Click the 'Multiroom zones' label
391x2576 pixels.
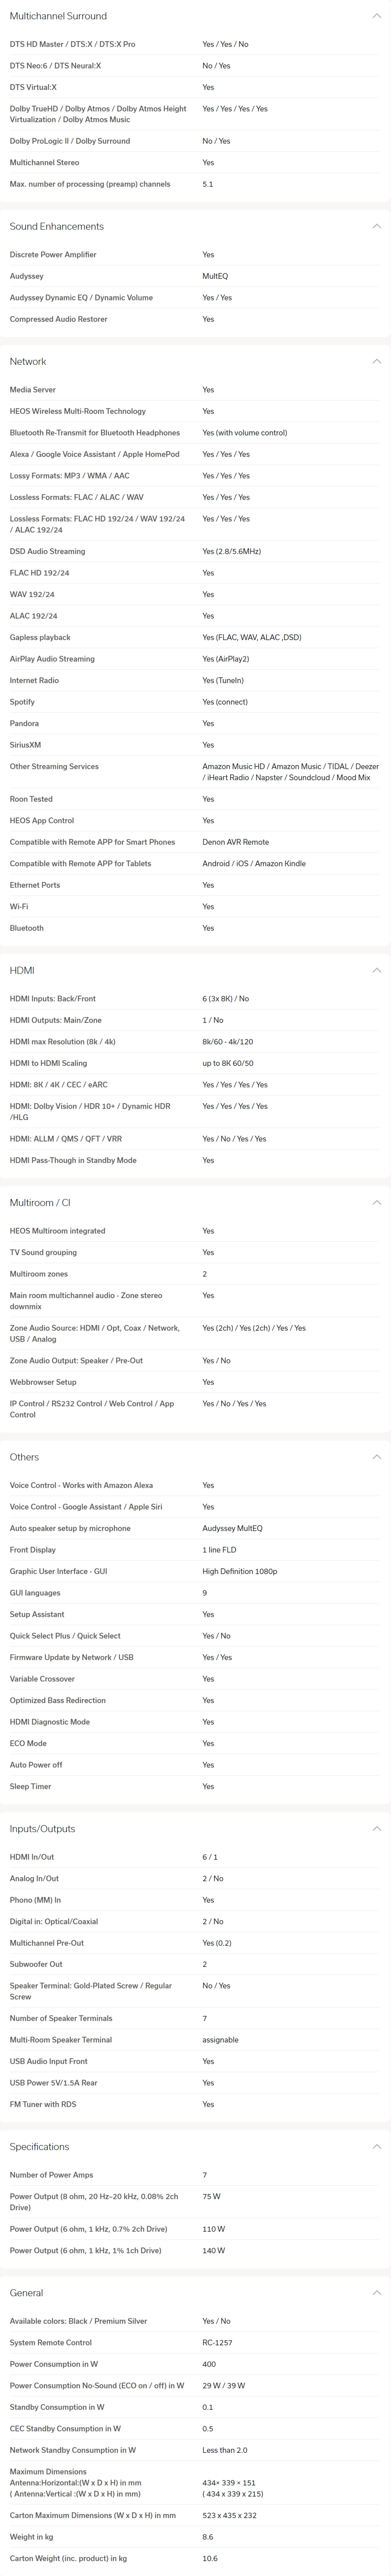(39, 1274)
